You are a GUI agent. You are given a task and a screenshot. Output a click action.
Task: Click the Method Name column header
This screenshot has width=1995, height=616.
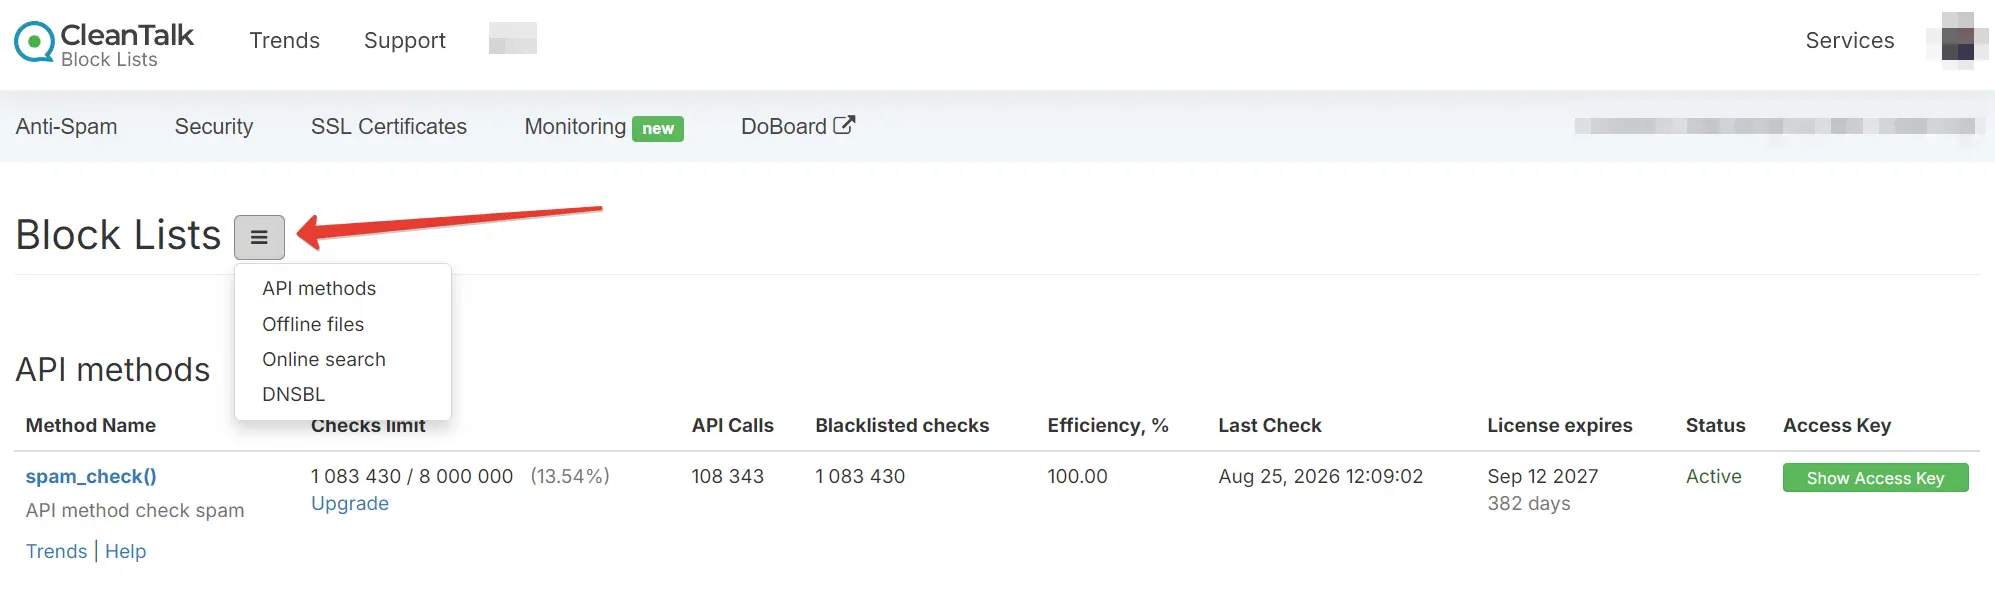90,425
